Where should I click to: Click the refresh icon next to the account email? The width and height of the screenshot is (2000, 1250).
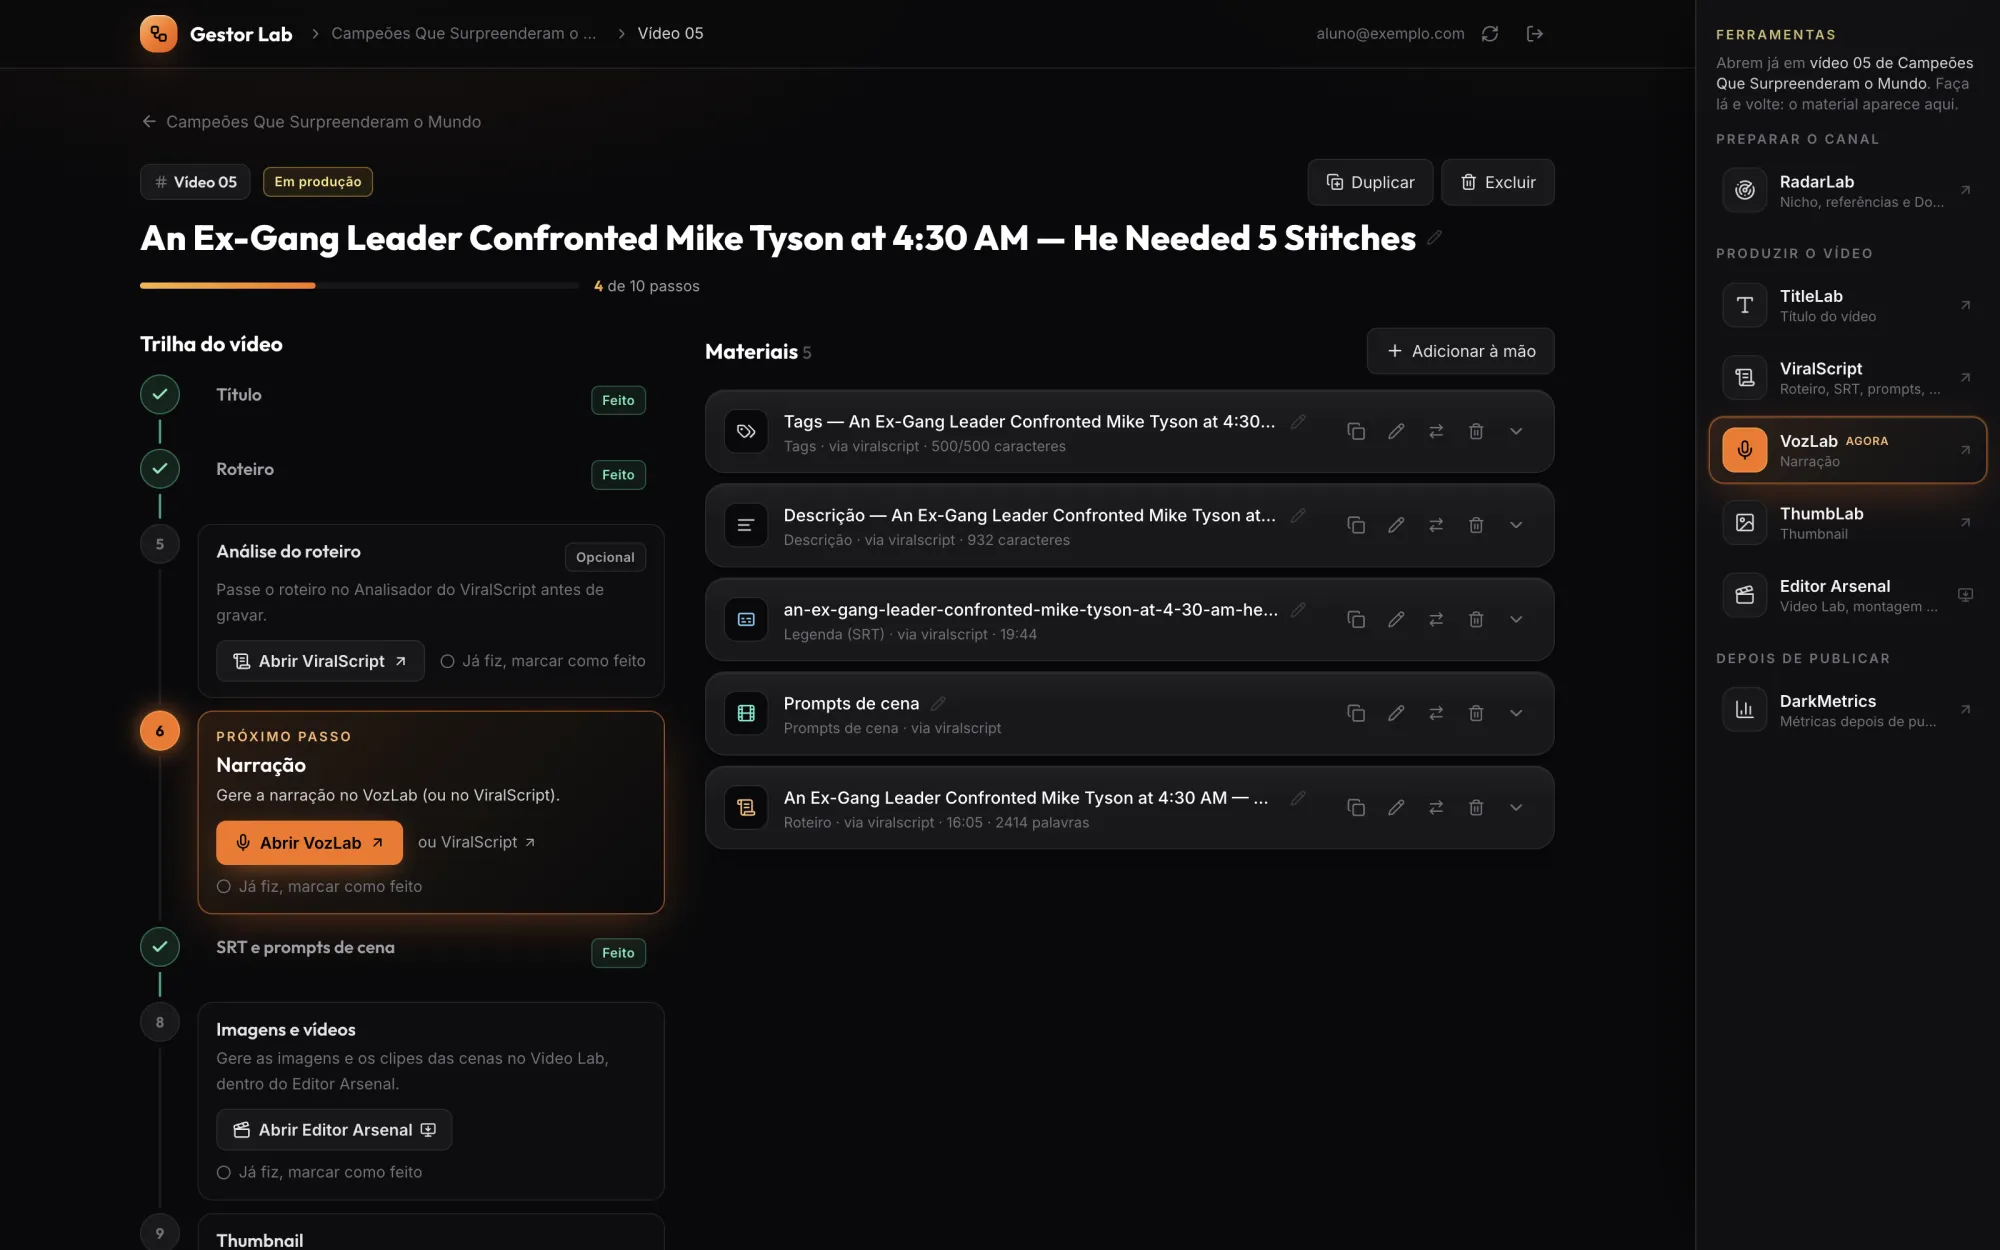(x=1490, y=34)
